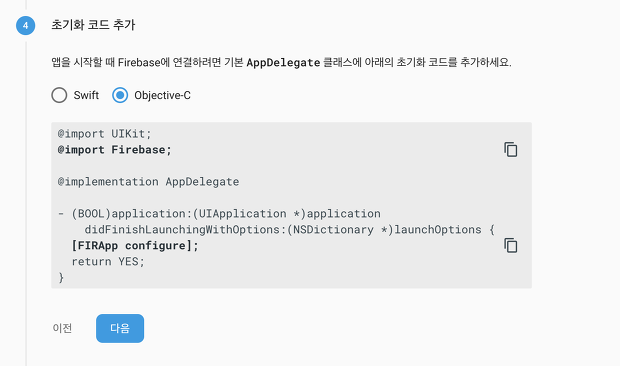Select the Objective-C radio button

tap(120, 95)
